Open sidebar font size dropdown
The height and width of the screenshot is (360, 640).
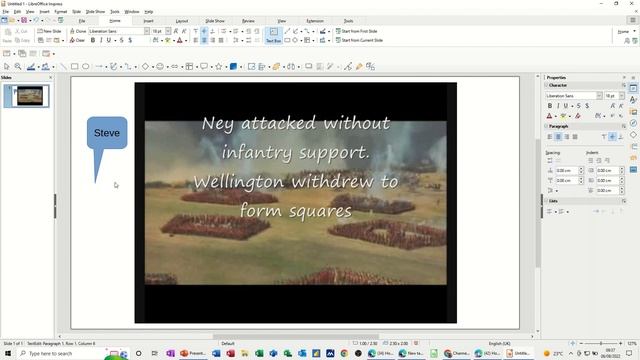click(x=621, y=96)
